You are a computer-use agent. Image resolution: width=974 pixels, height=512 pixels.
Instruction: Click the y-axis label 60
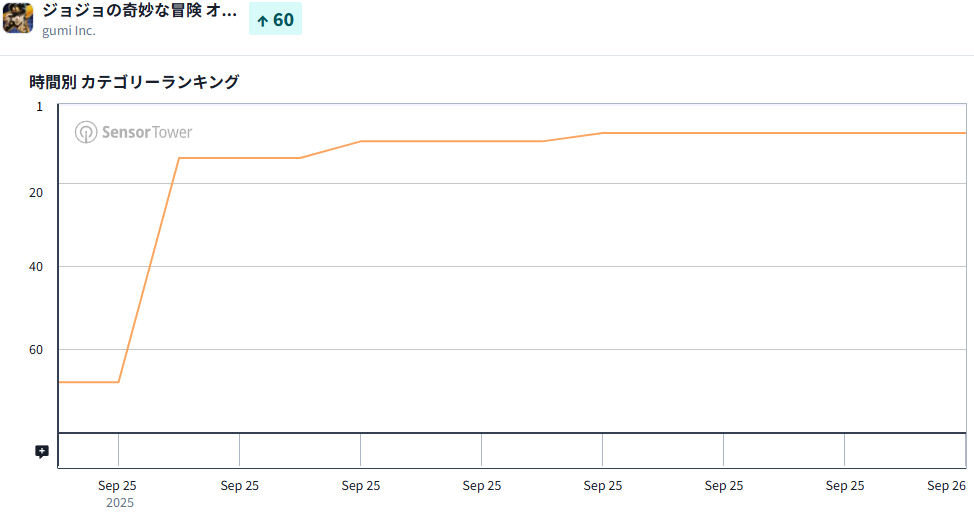pos(37,350)
